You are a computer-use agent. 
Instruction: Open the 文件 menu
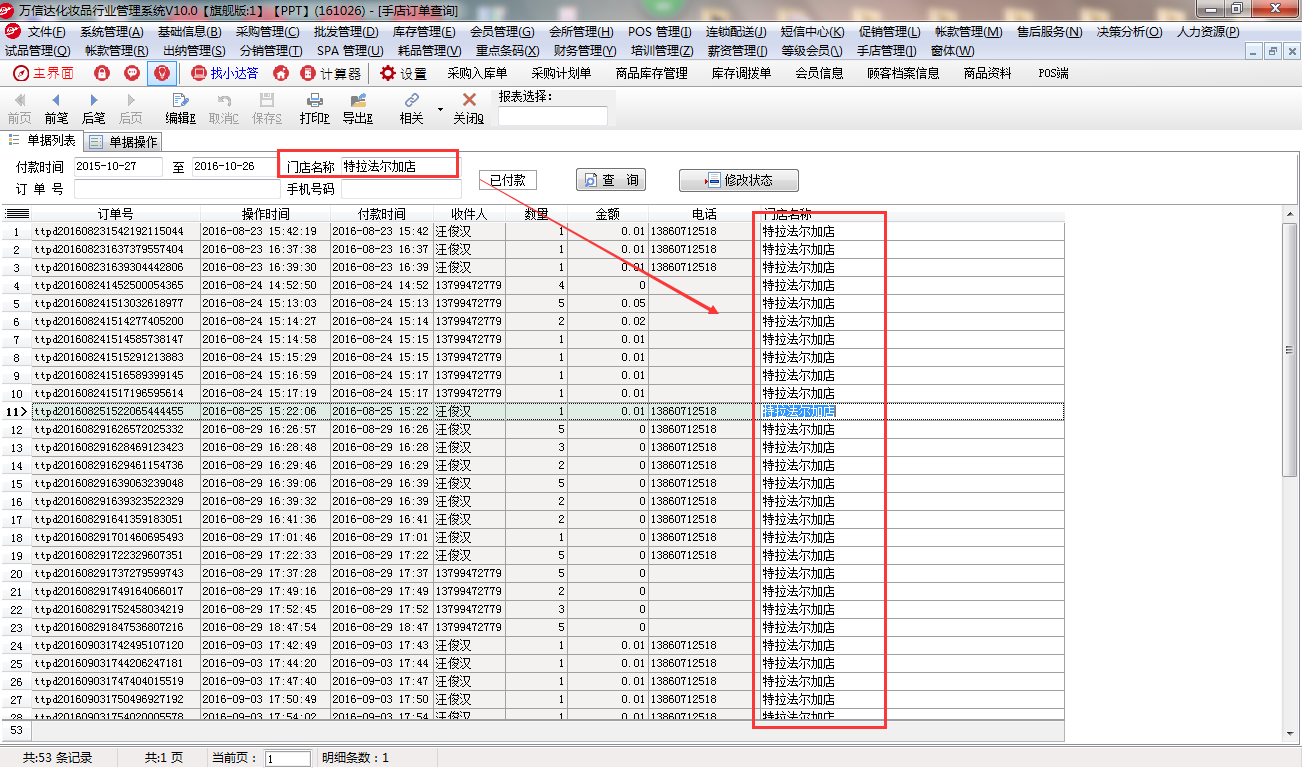click(46, 32)
